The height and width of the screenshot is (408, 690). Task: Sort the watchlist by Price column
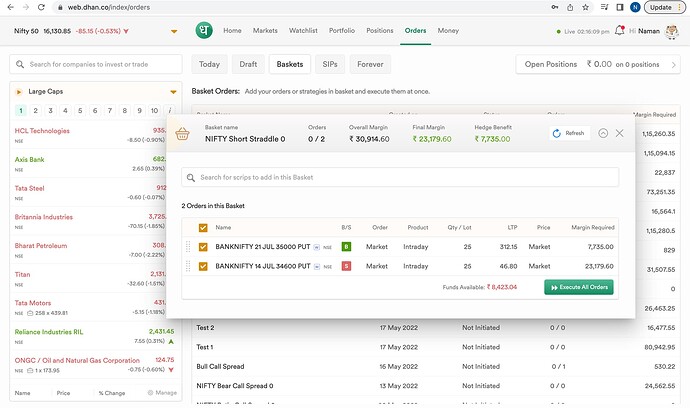63,393
